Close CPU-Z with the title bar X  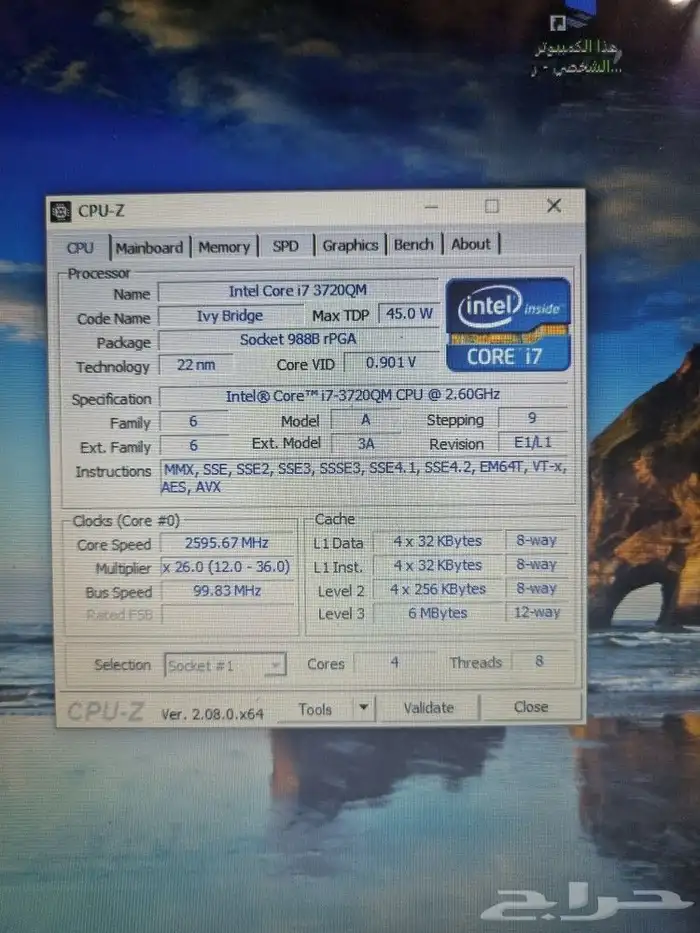554,206
